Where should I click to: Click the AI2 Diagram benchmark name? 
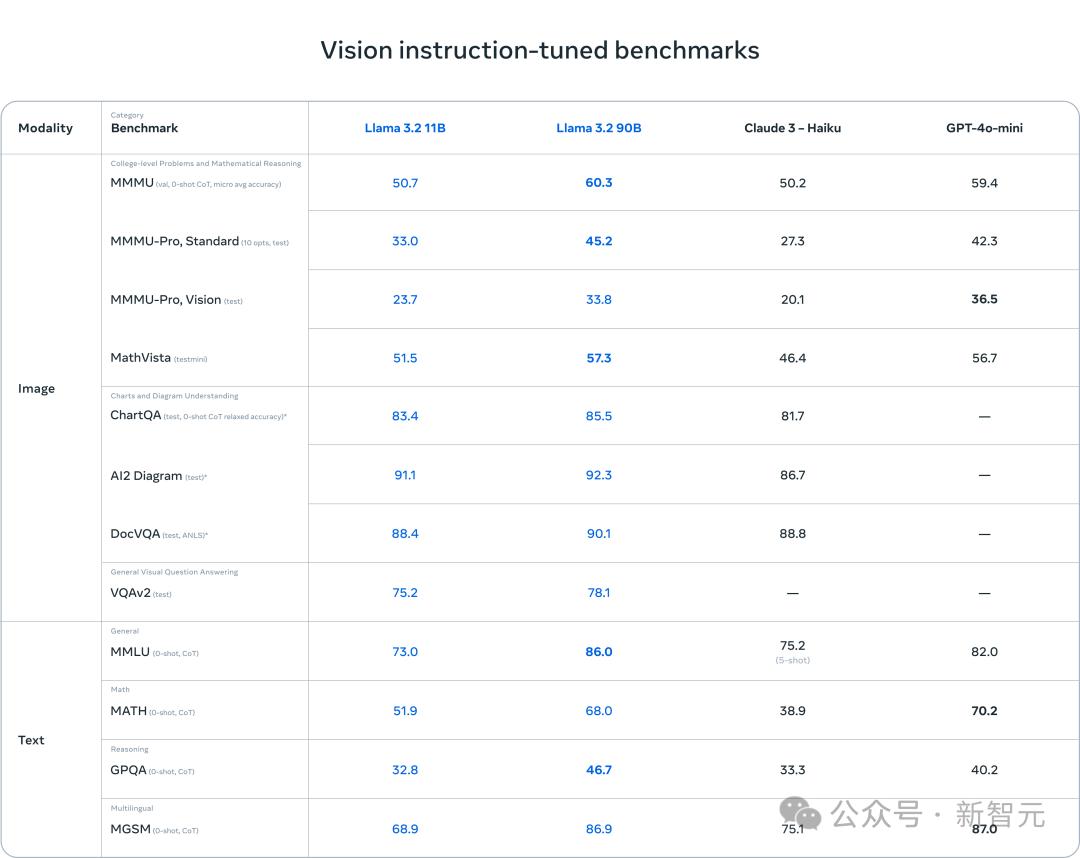(x=146, y=476)
